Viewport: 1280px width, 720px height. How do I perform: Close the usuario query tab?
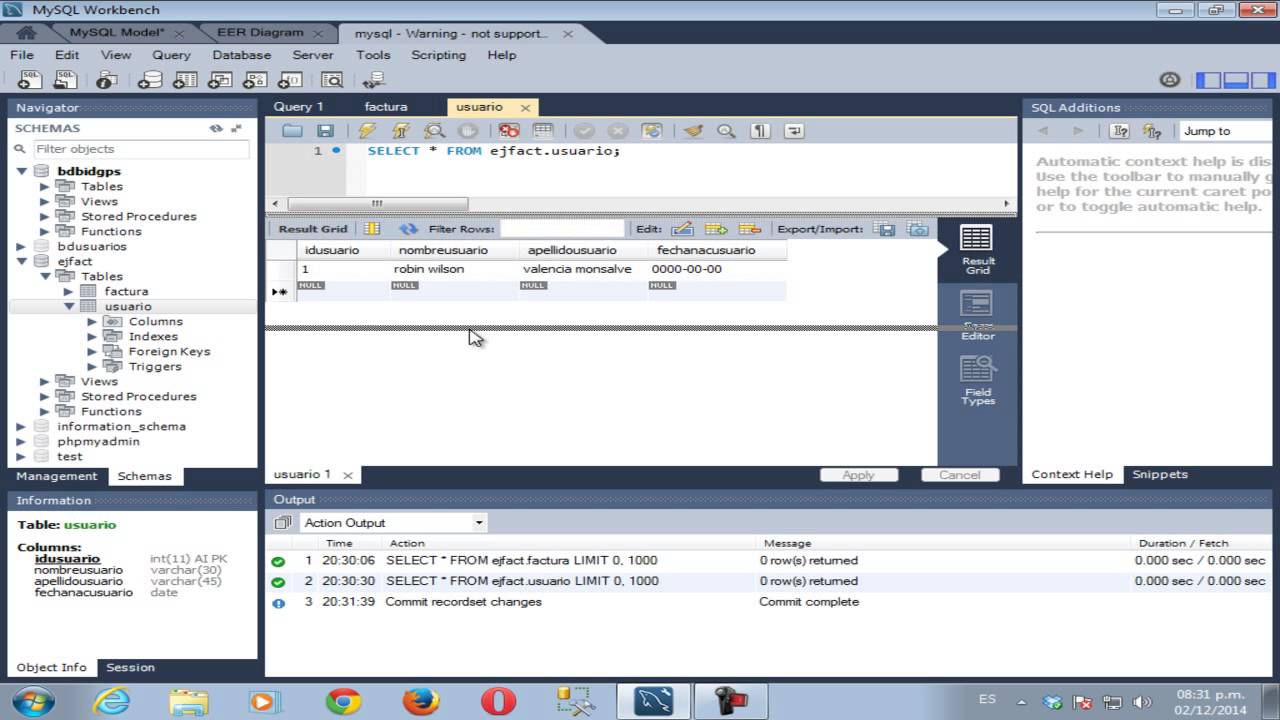(x=525, y=107)
